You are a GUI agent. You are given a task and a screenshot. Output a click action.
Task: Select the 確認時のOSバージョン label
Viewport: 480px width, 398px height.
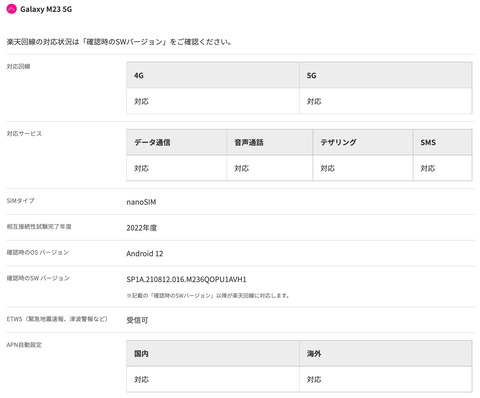38,252
